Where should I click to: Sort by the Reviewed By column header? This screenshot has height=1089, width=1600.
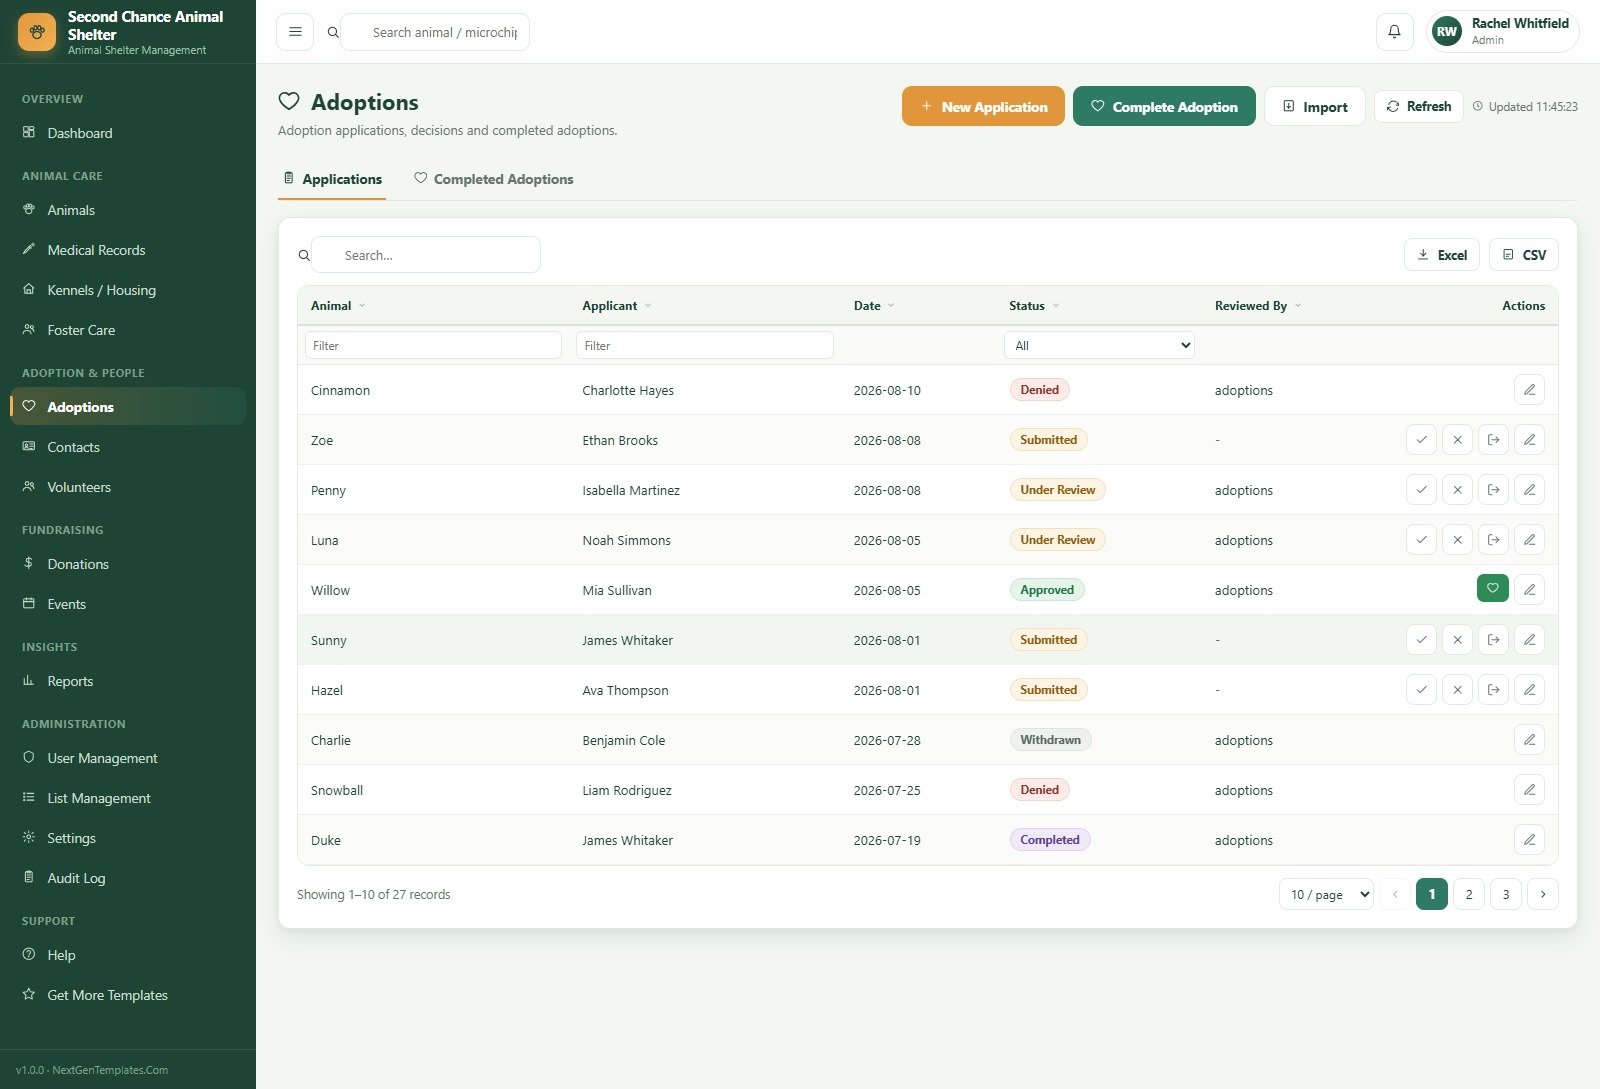(x=1258, y=306)
